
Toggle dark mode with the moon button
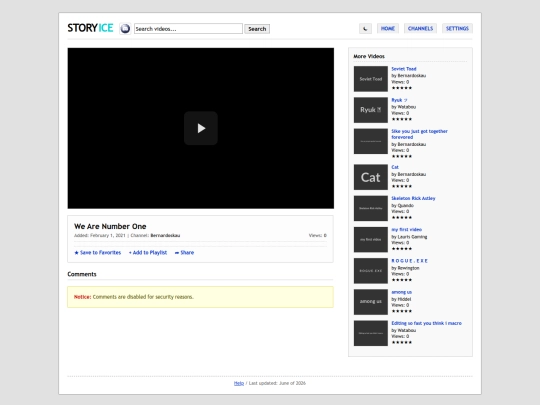[365, 29]
